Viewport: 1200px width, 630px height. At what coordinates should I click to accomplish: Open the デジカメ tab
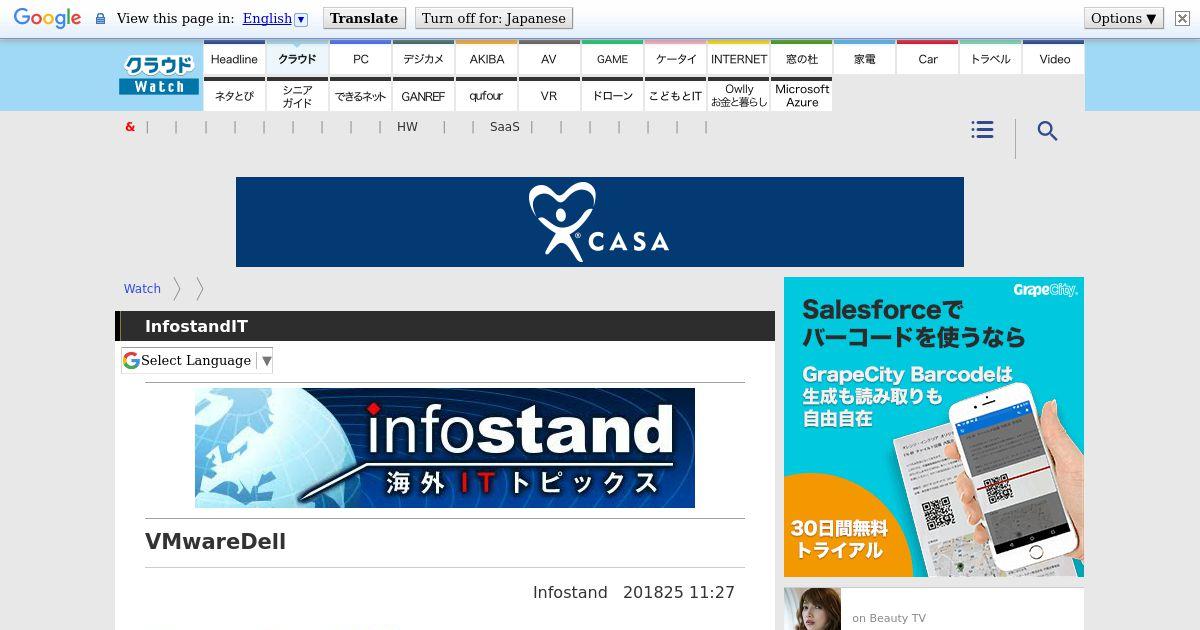(423, 58)
